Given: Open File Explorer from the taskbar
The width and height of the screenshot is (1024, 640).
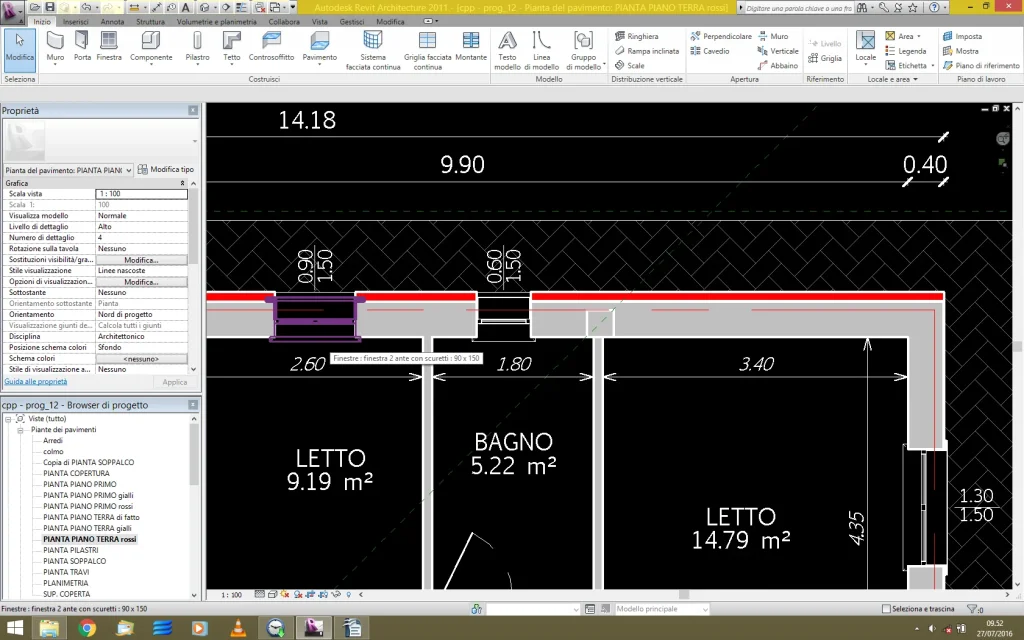Looking at the screenshot, I should [x=50, y=628].
